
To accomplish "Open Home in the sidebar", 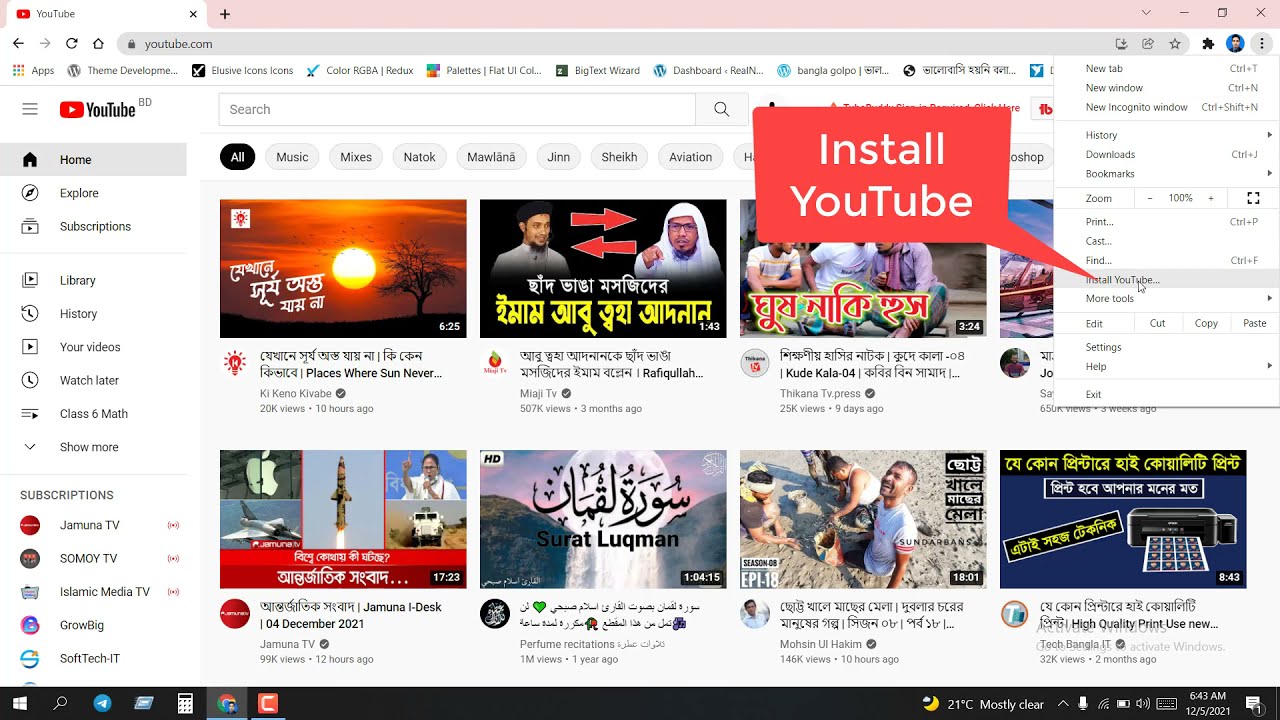I will (x=93, y=159).
